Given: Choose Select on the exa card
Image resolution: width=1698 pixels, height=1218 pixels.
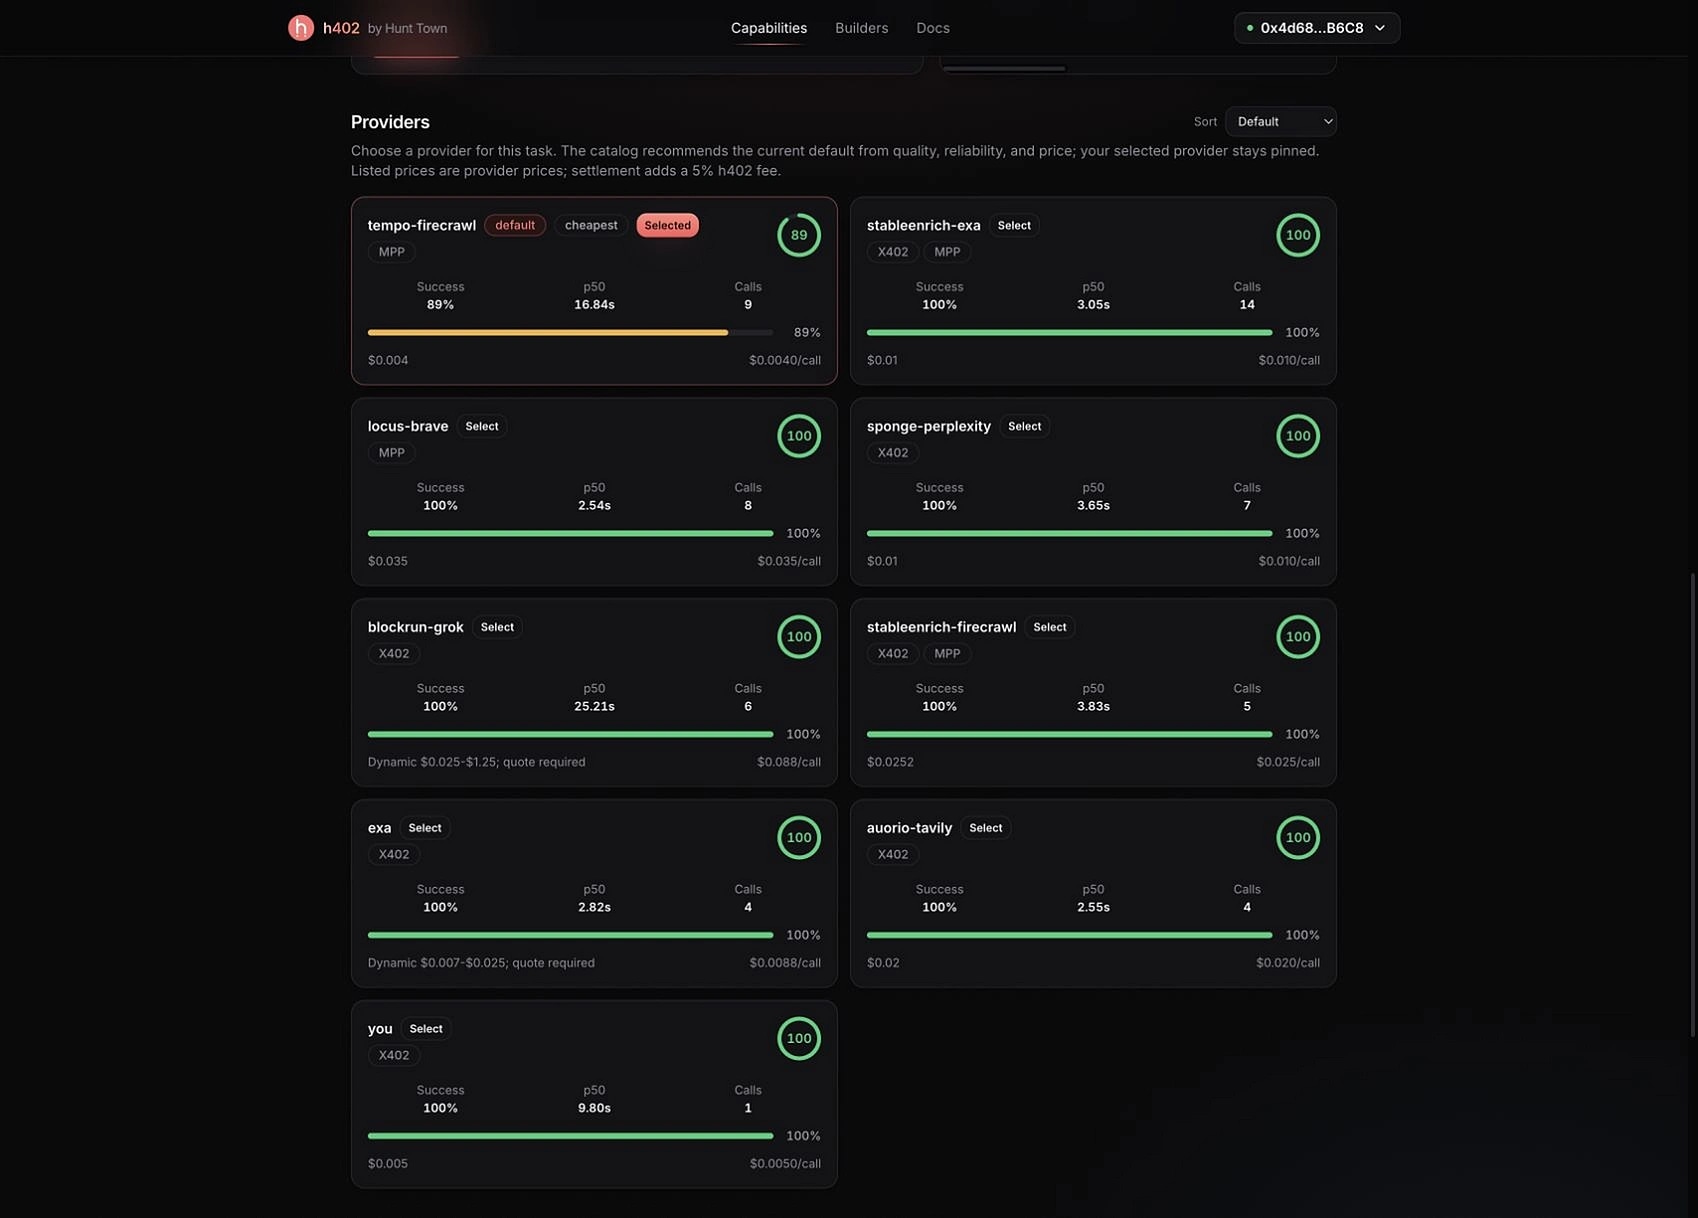Looking at the screenshot, I should coord(424,829).
